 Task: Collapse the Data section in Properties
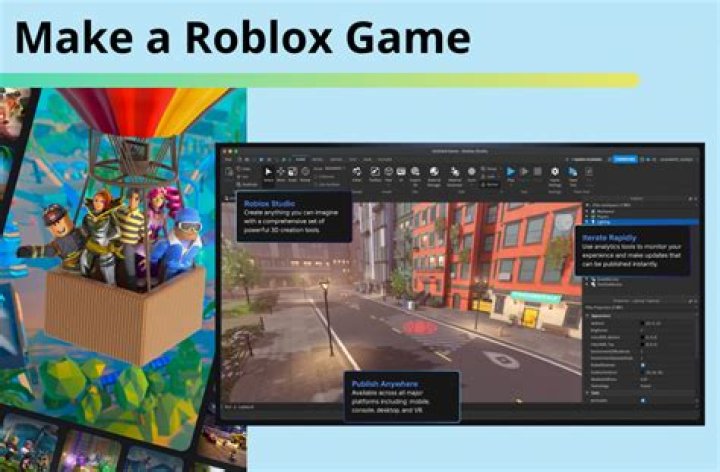point(589,393)
